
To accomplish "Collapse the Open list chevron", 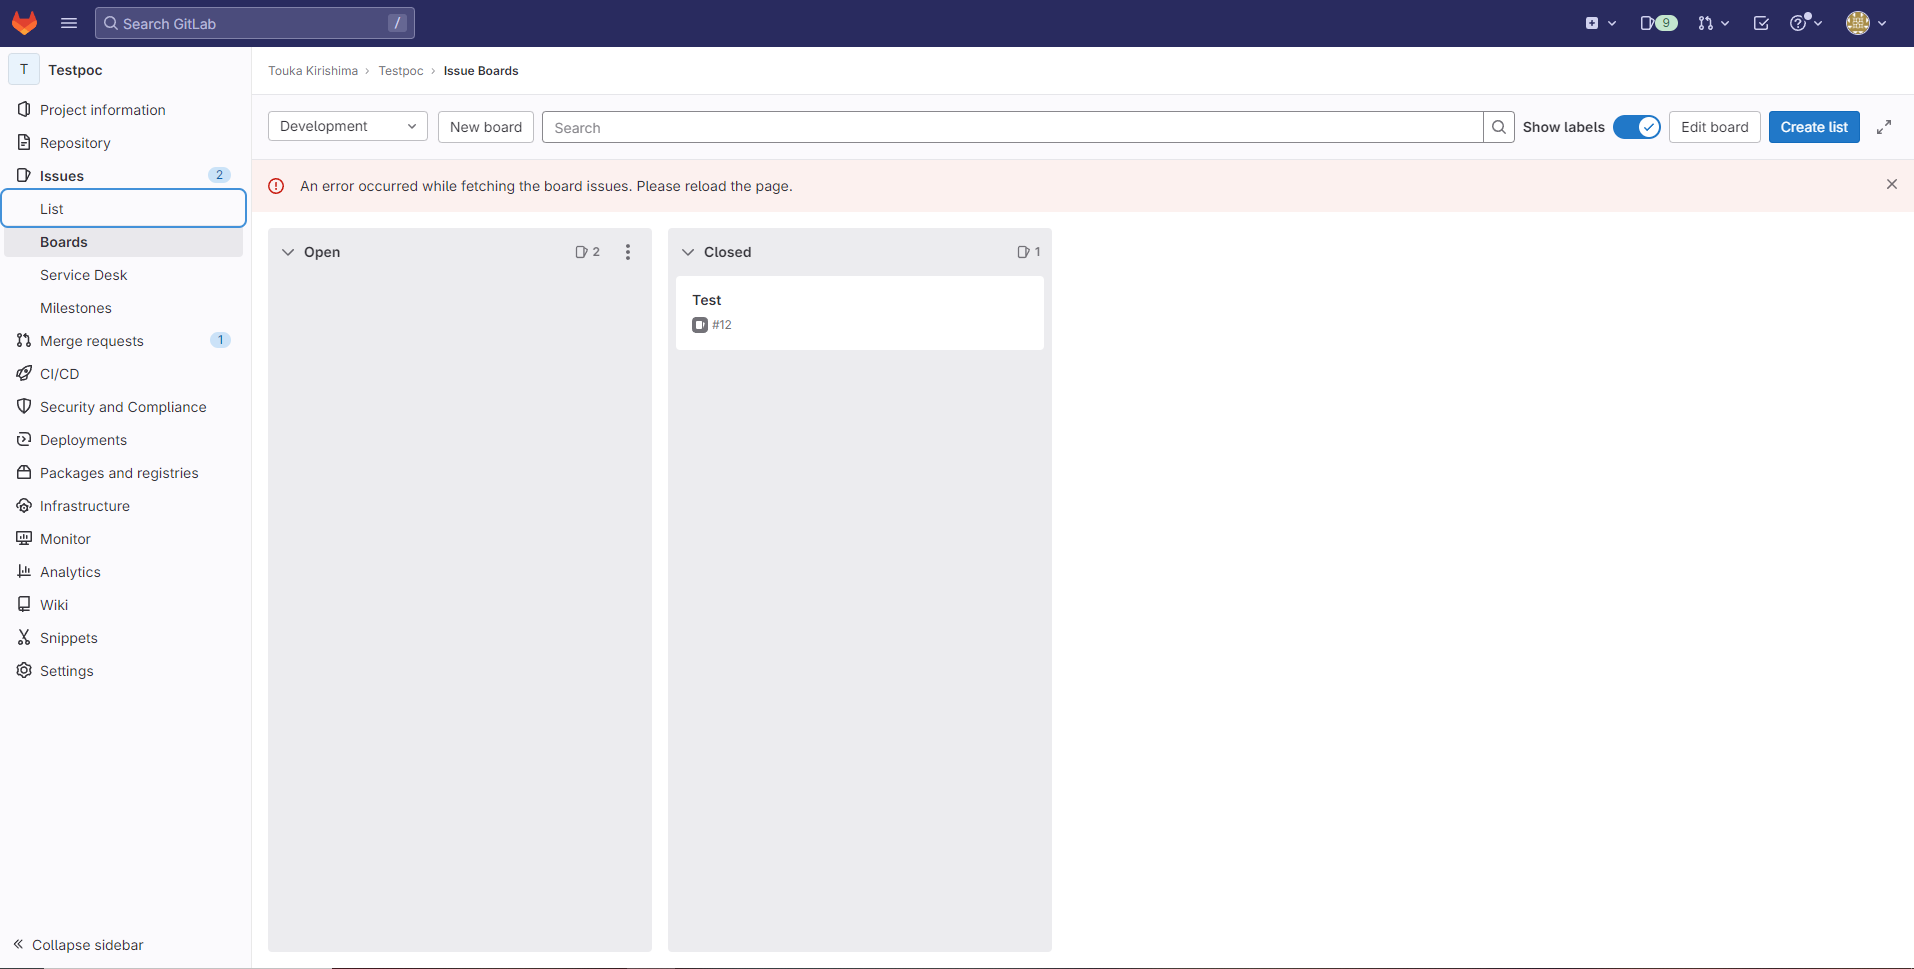I will (x=288, y=252).
